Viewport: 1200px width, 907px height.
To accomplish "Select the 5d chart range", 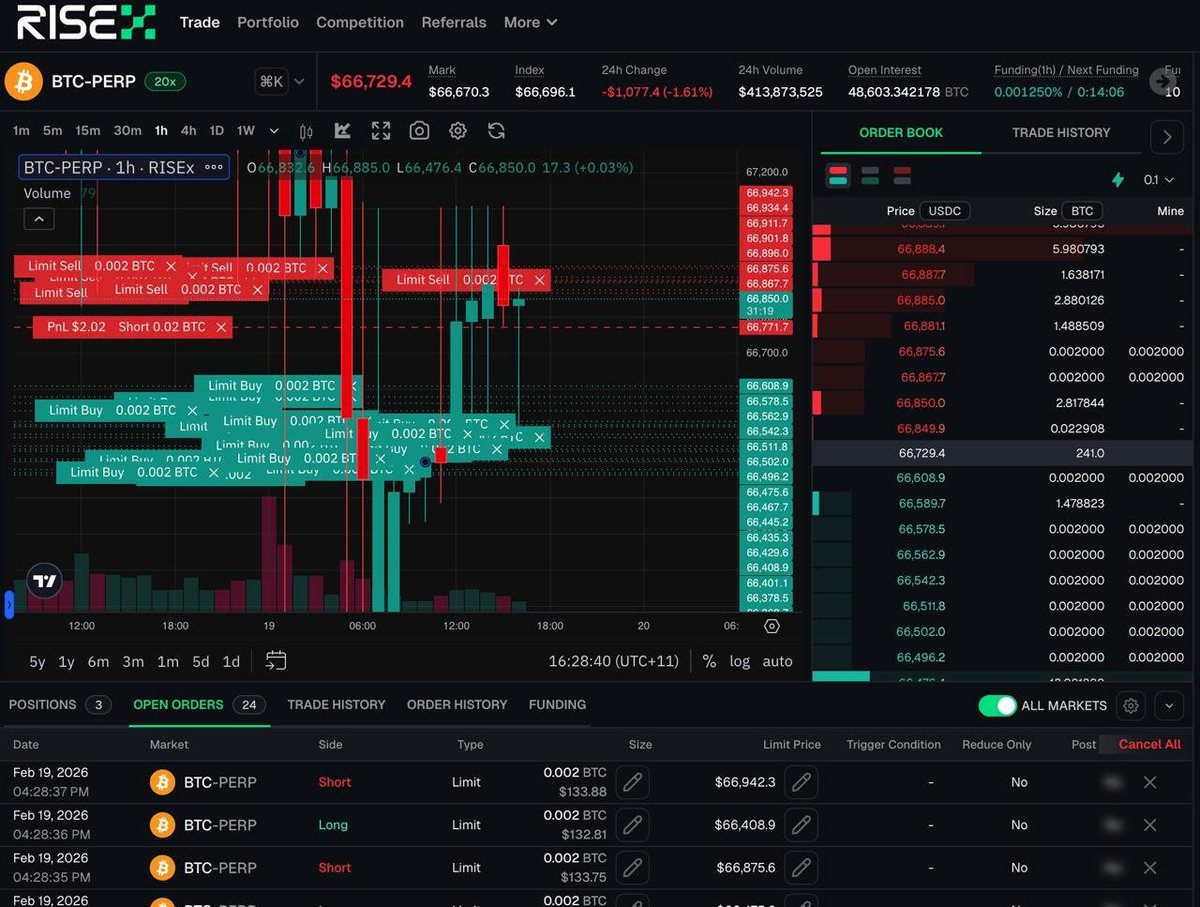I will point(201,661).
